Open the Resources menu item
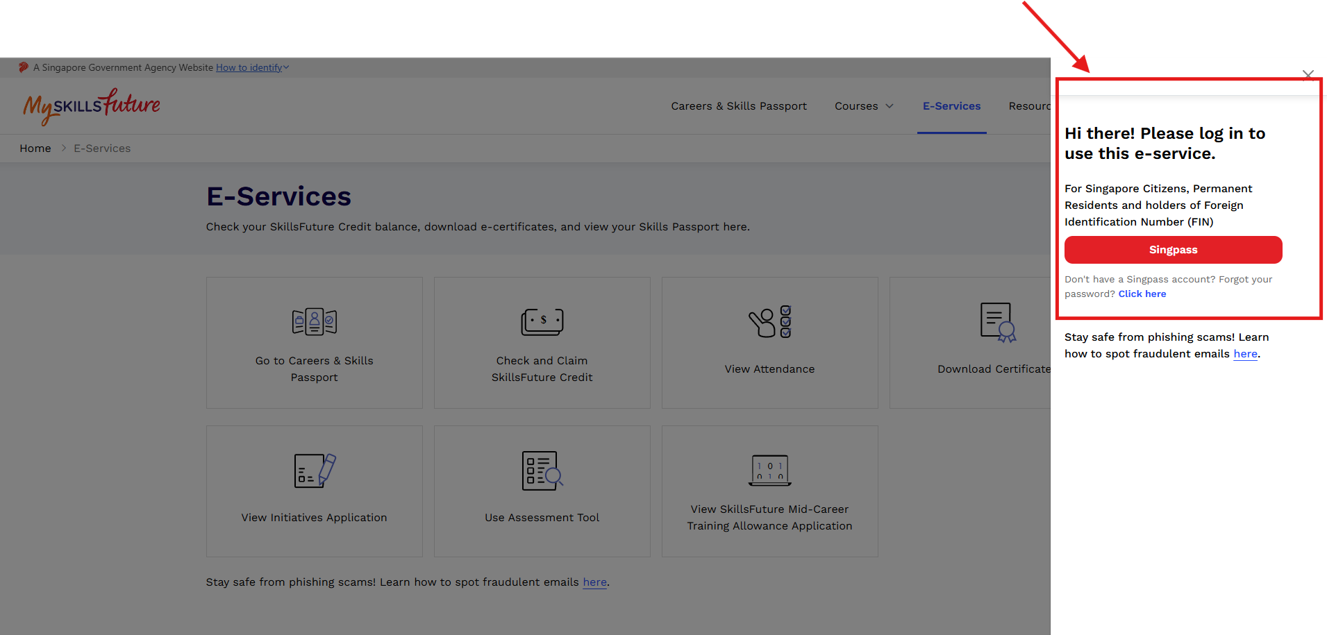Viewport: 1327px width, 635px height. pos(1029,106)
